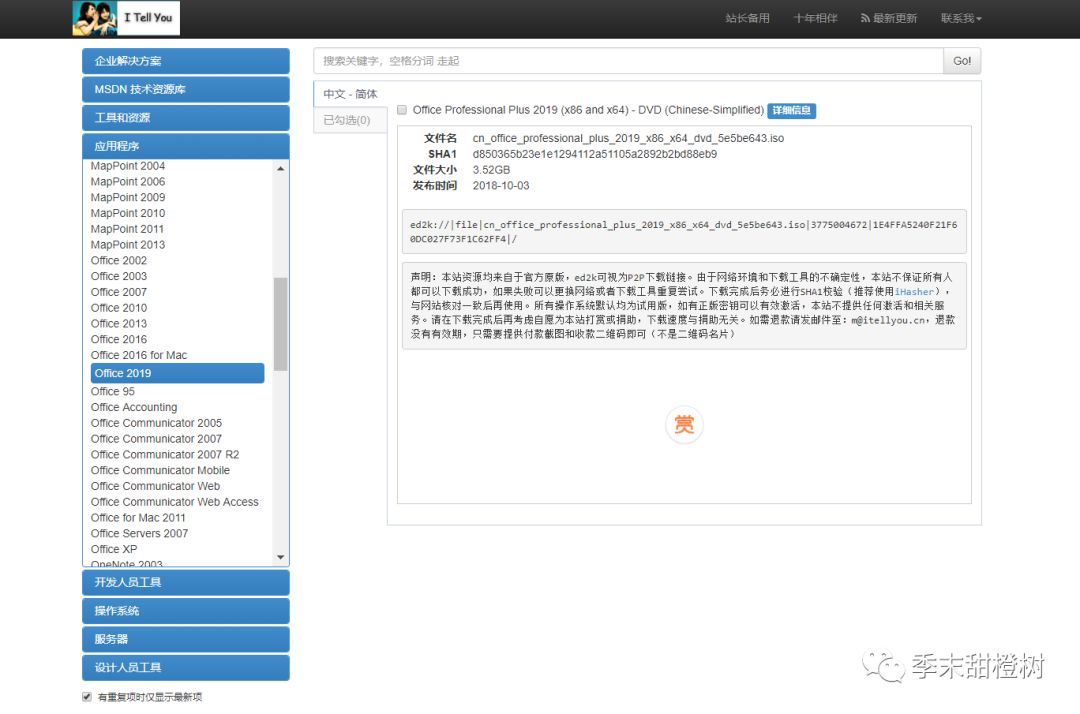Collapse the 应用程序 category
Image resolution: width=1080 pixels, height=714 pixels.
pyautogui.click(x=185, y=146)
